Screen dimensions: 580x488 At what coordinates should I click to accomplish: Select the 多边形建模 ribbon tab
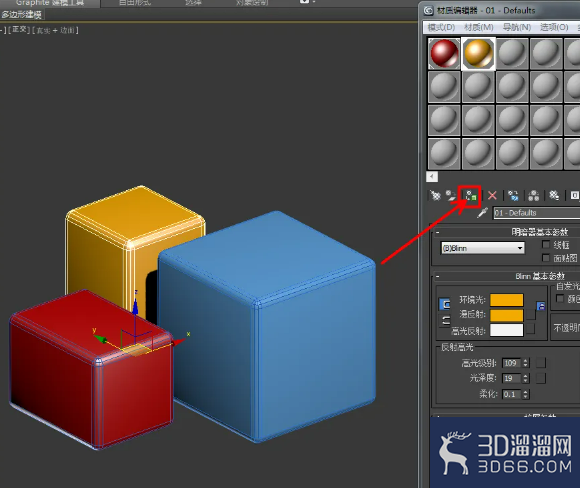21,15
